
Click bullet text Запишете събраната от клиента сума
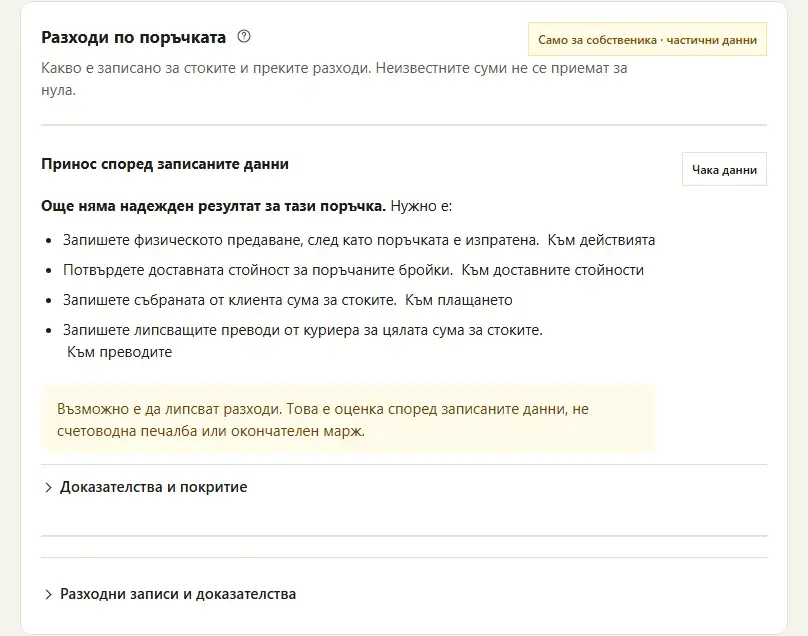[x=230, y=300]
